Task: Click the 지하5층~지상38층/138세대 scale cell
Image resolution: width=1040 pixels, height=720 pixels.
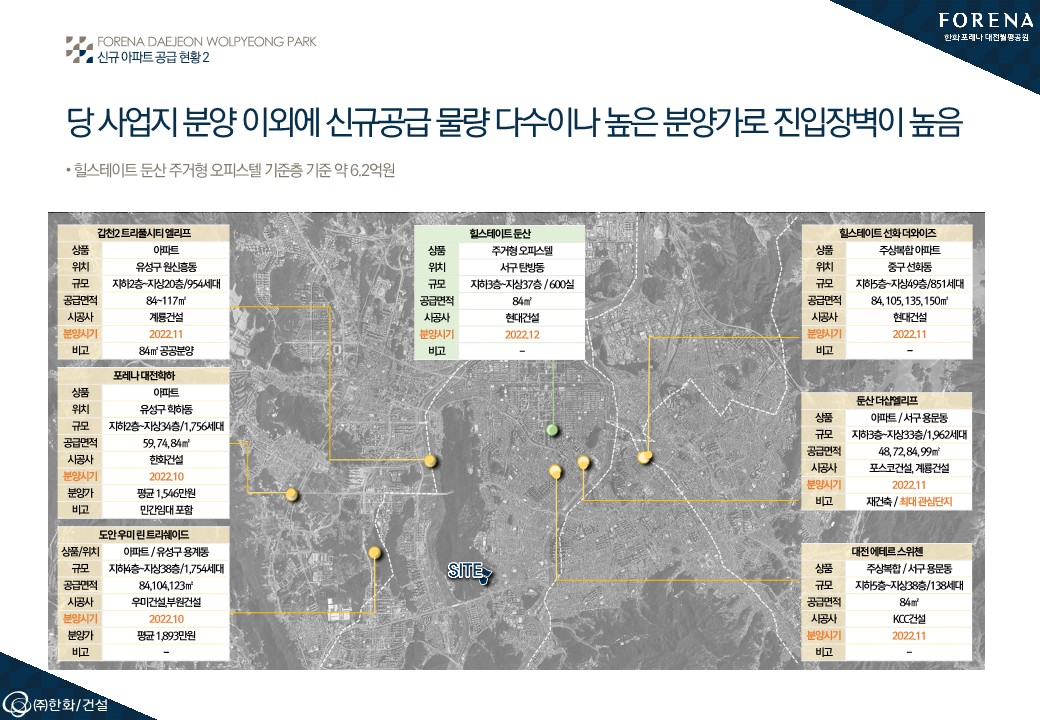Action: pyautogui.click(x=909, y=585)
